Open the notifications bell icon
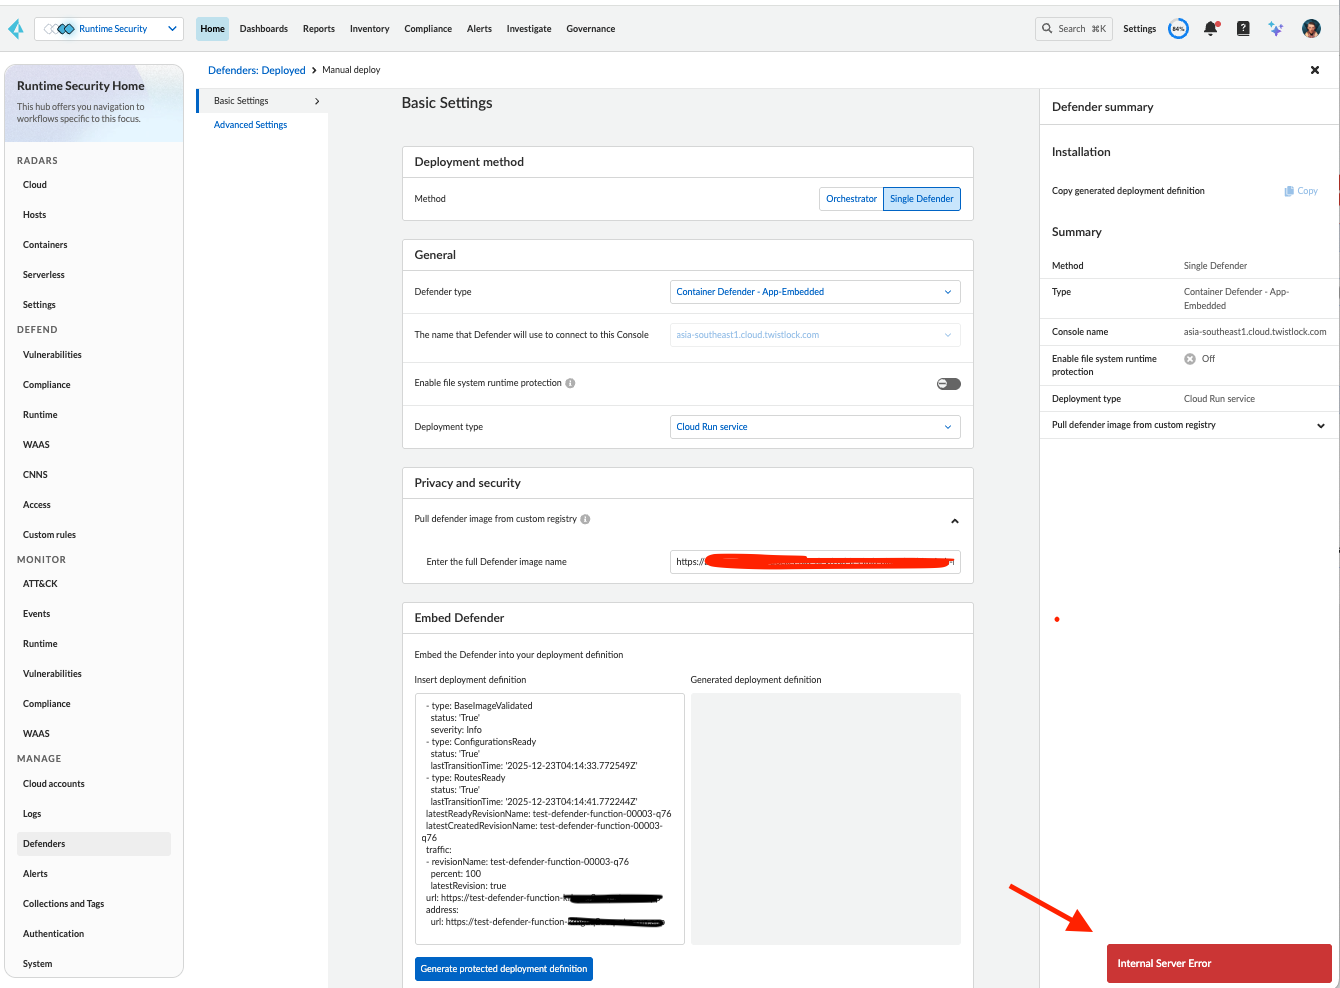This screenshot has width=1340, height=988. pyautogui.click(x=1211, y=29)
